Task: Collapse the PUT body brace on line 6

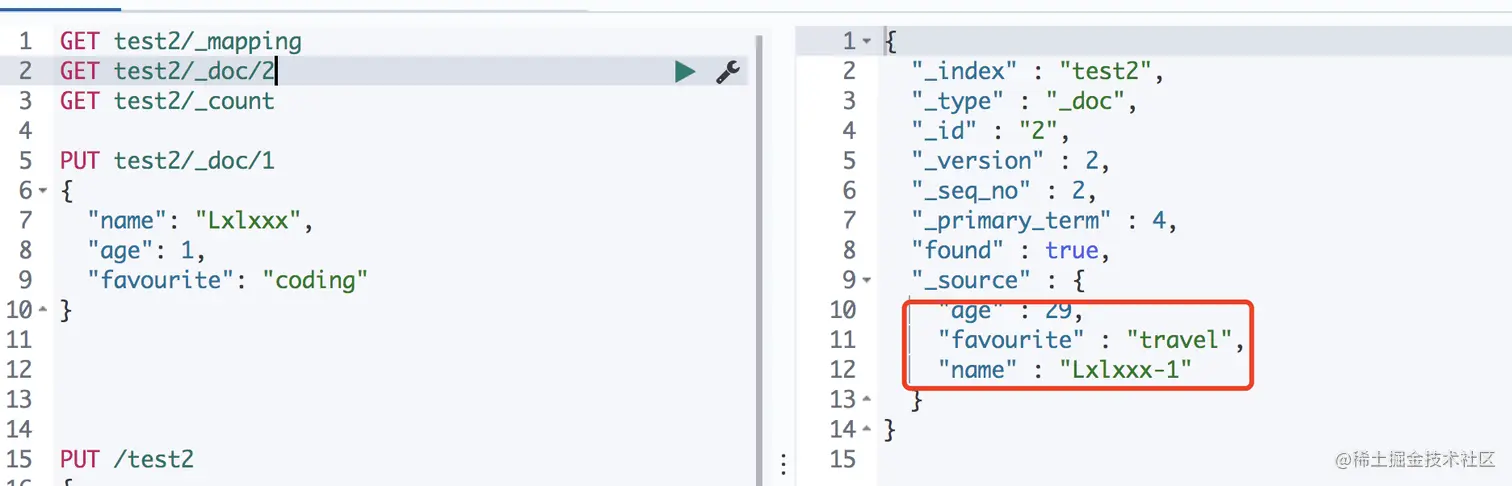Action: coord(43,191)
